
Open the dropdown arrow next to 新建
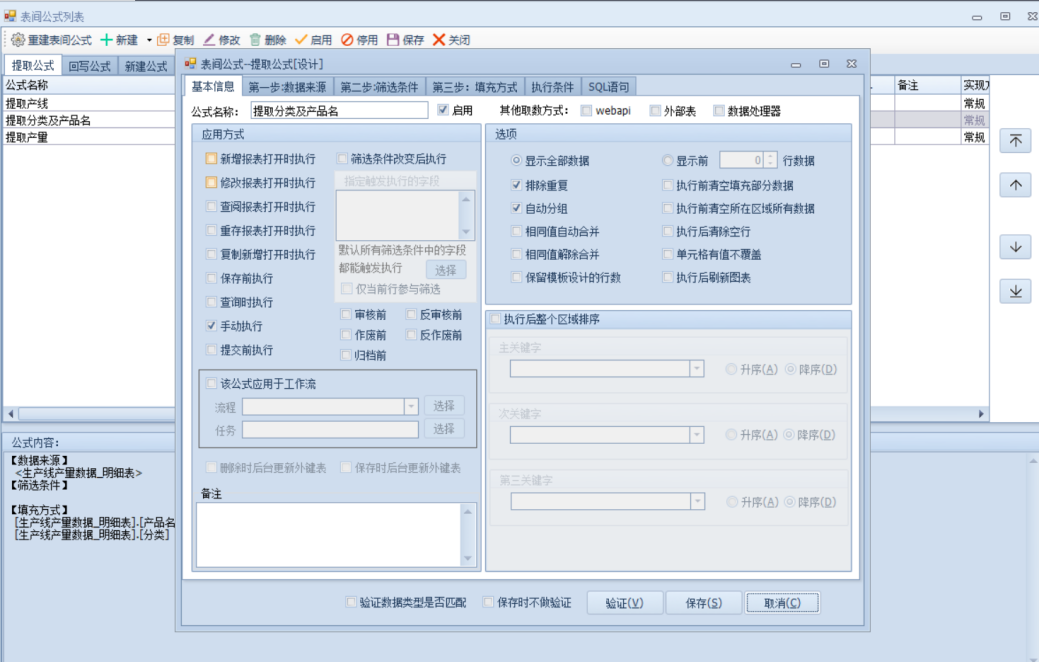pos(149,40)
